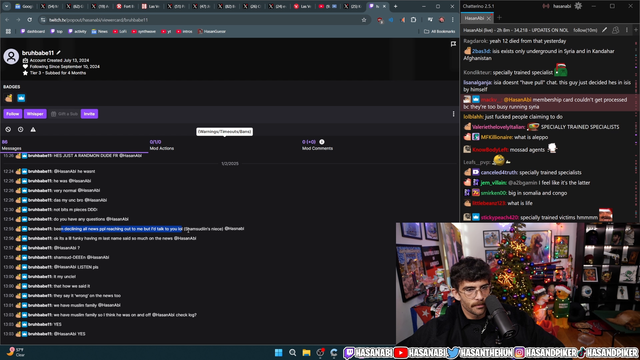Open the HasanGuessr bookmark
The image size is (640, 360).
point(211,31)
